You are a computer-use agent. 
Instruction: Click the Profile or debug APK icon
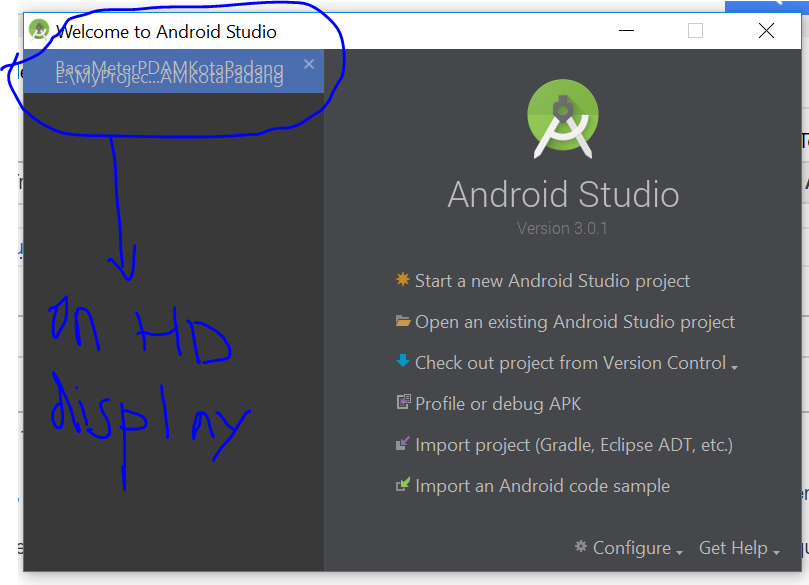(x=403, y=403)
